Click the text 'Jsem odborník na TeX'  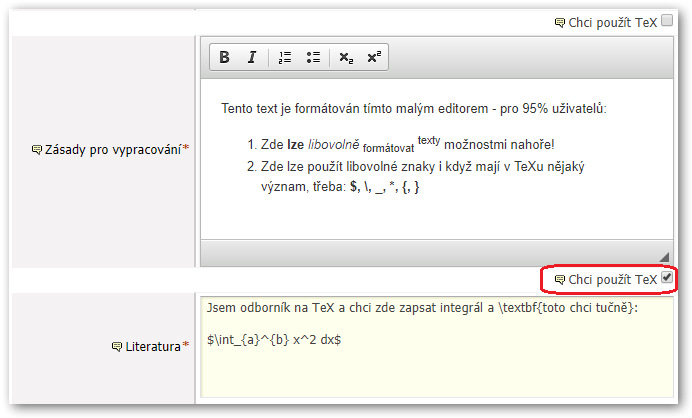[271, 308]
